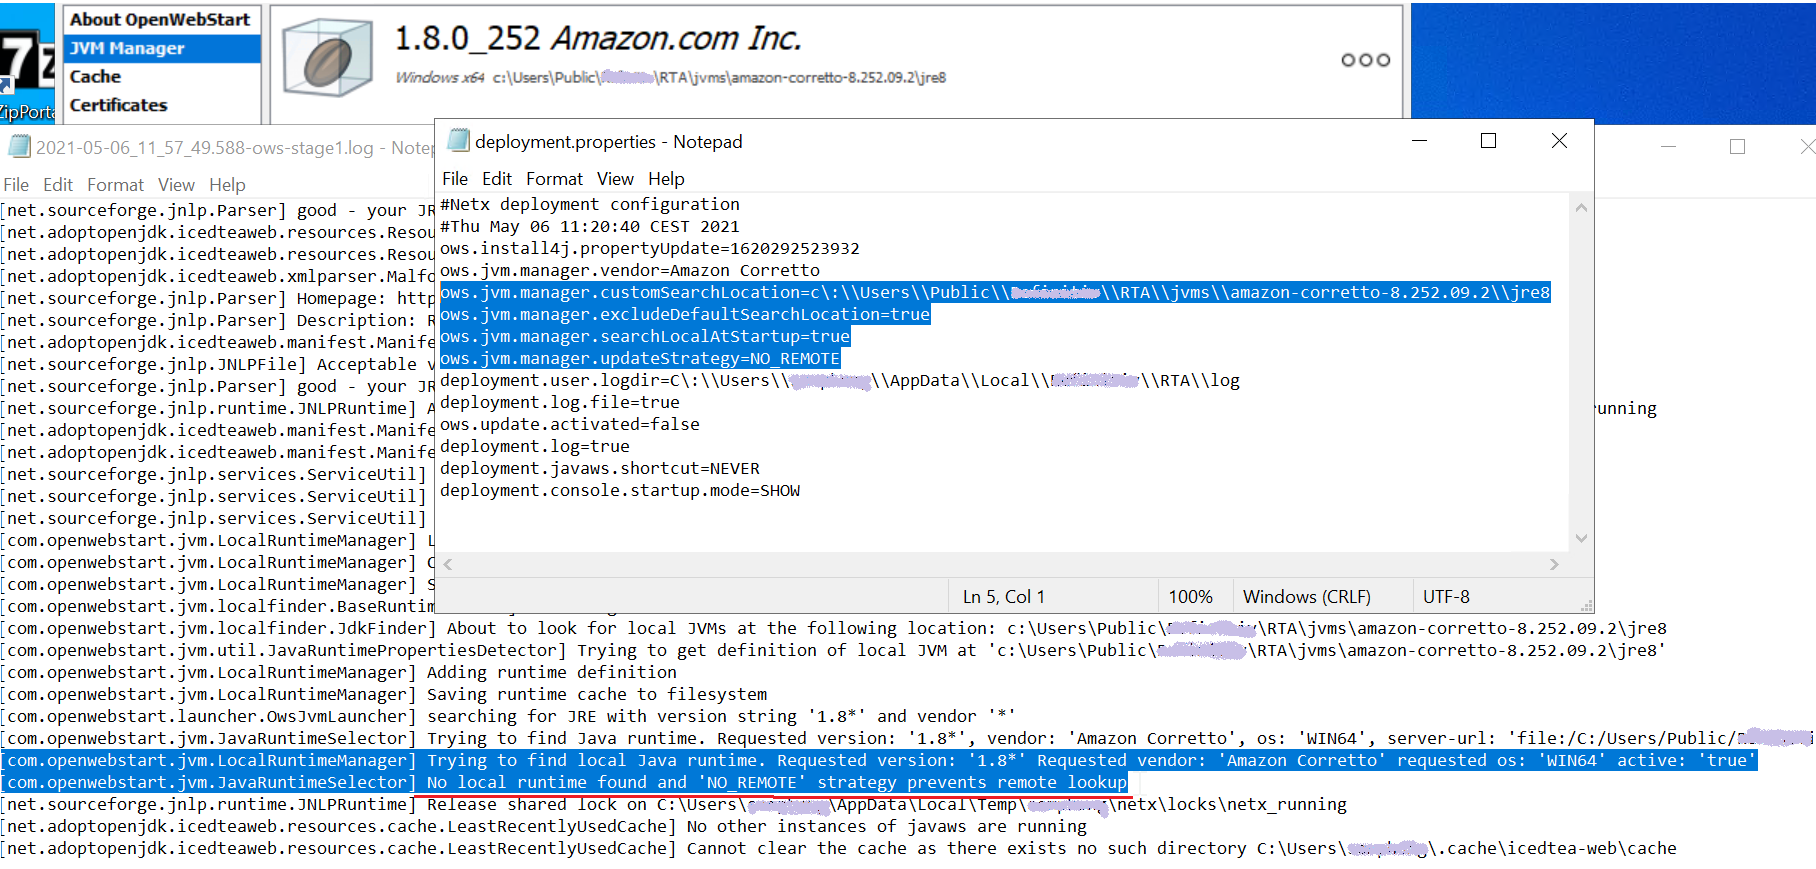Click the deployment.user.logdir property line

(x=840, y=380)
